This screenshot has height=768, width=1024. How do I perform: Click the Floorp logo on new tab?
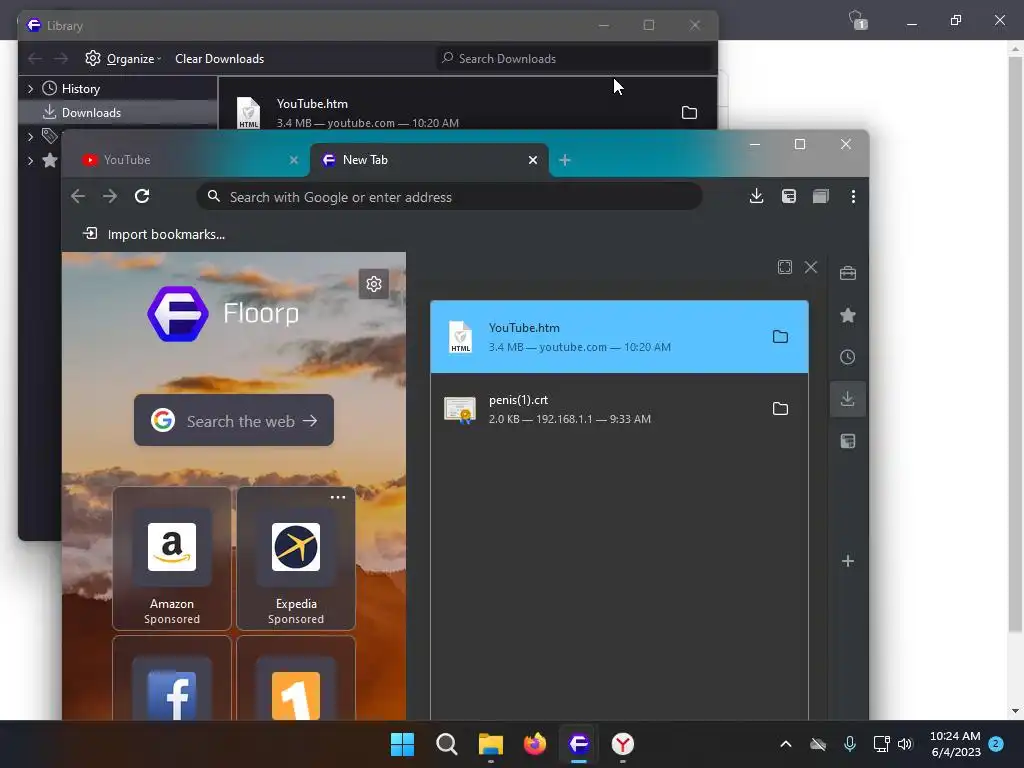pos(178,314)
